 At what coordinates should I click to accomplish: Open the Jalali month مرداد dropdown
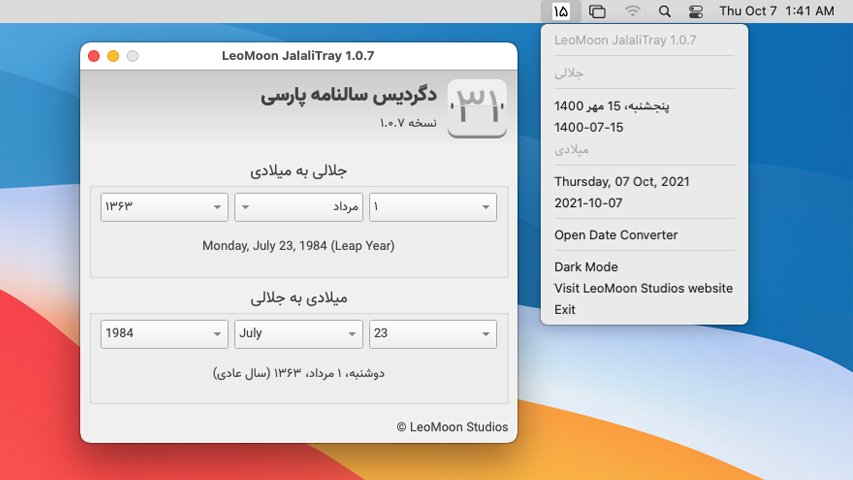click(299, 207)
